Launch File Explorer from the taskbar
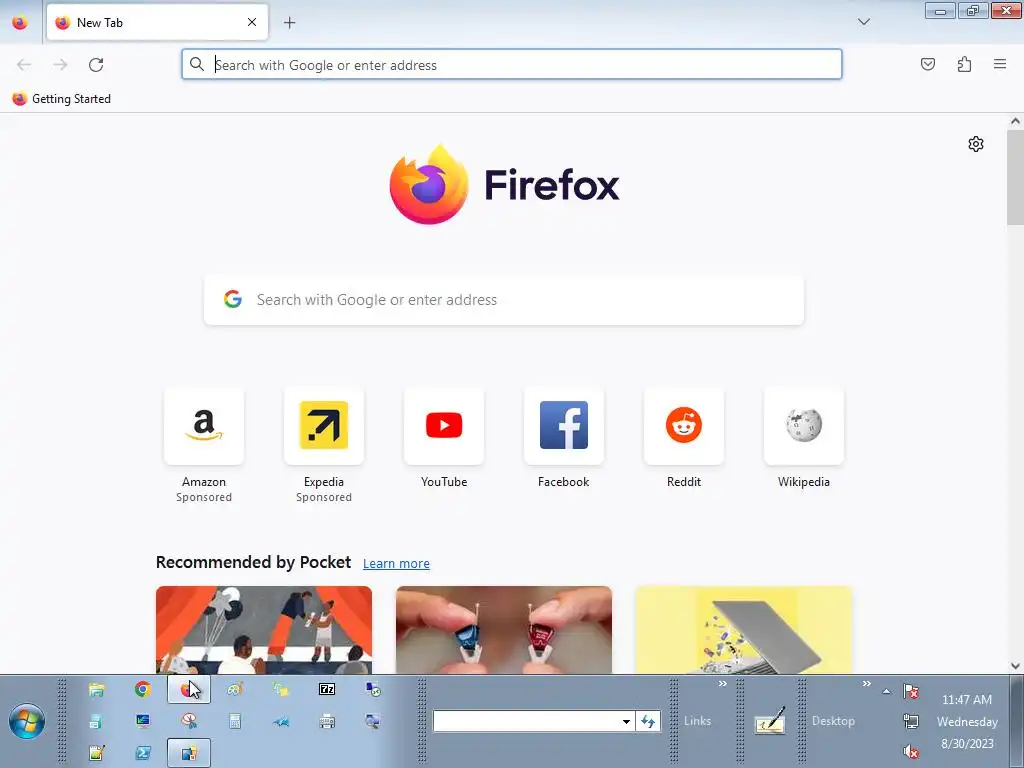The image size is (1024, 768). tap(96, 689)
